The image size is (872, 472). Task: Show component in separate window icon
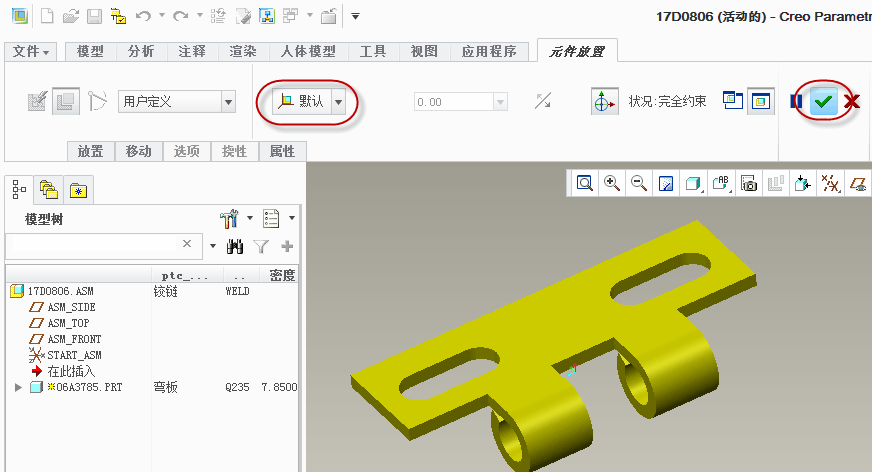(x=732, y=100)
